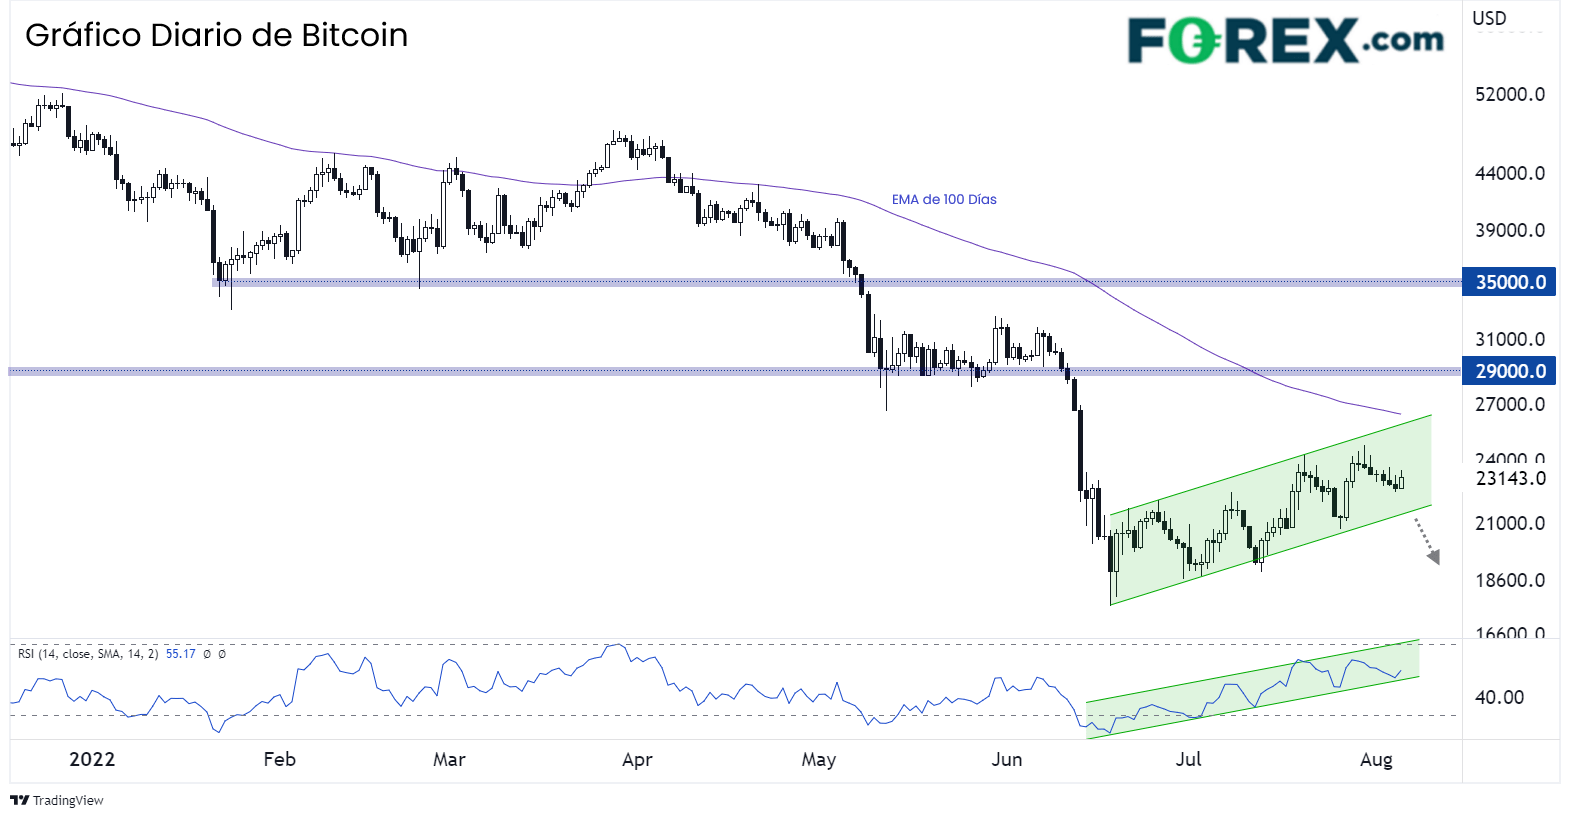
Task: Click the RSI value 55.17
Action: click(x=181, y=654)
